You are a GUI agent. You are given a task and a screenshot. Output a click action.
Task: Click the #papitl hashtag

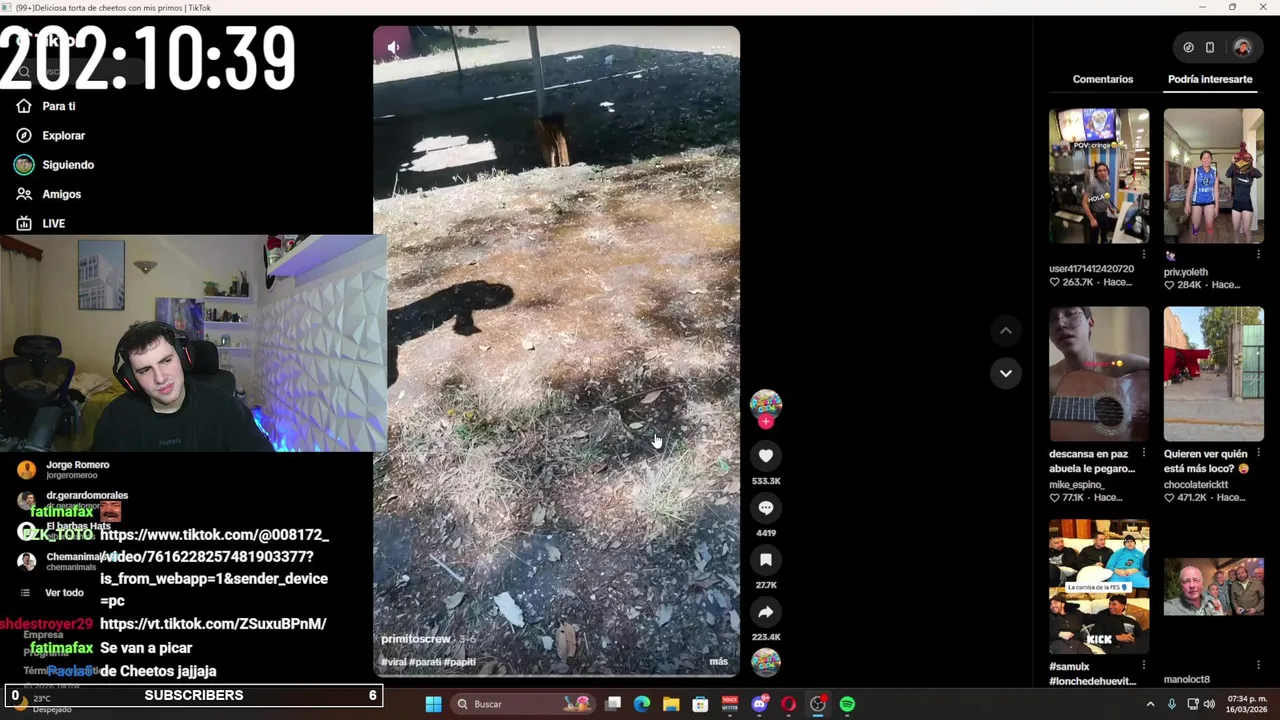pos(460,662)
